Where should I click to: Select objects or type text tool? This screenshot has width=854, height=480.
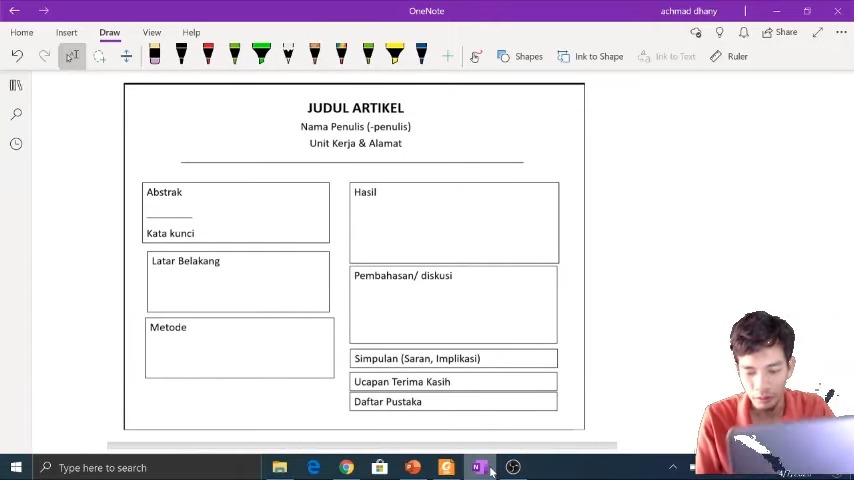point(72,56)
